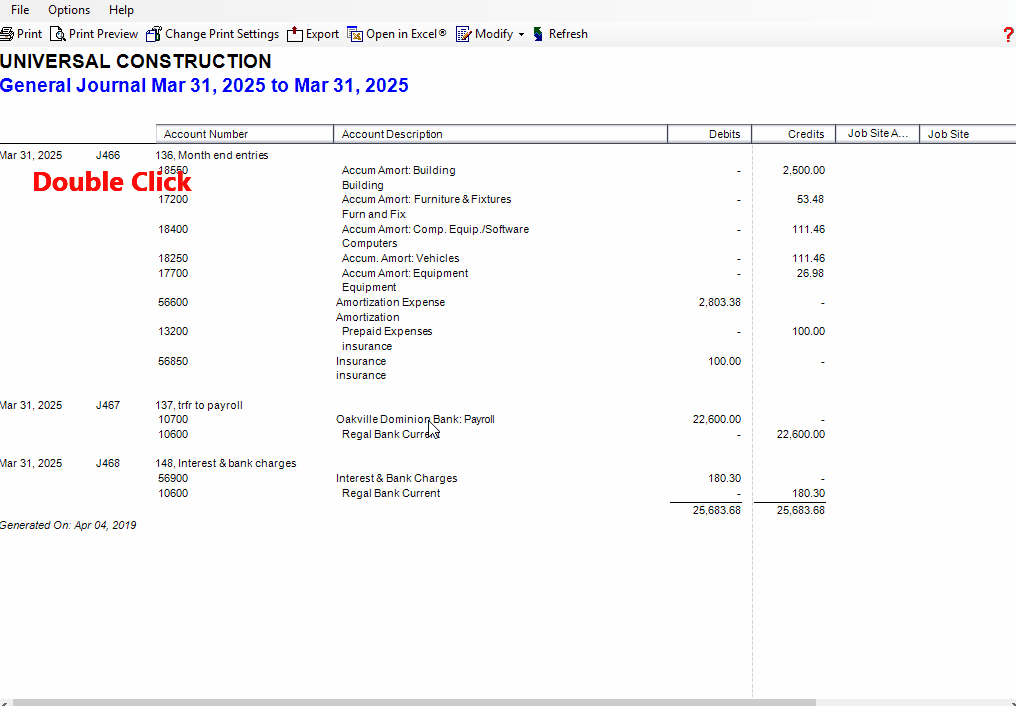1016x706 pixels.
Task: Click the Refresh icon
Action: coord(538,34)
